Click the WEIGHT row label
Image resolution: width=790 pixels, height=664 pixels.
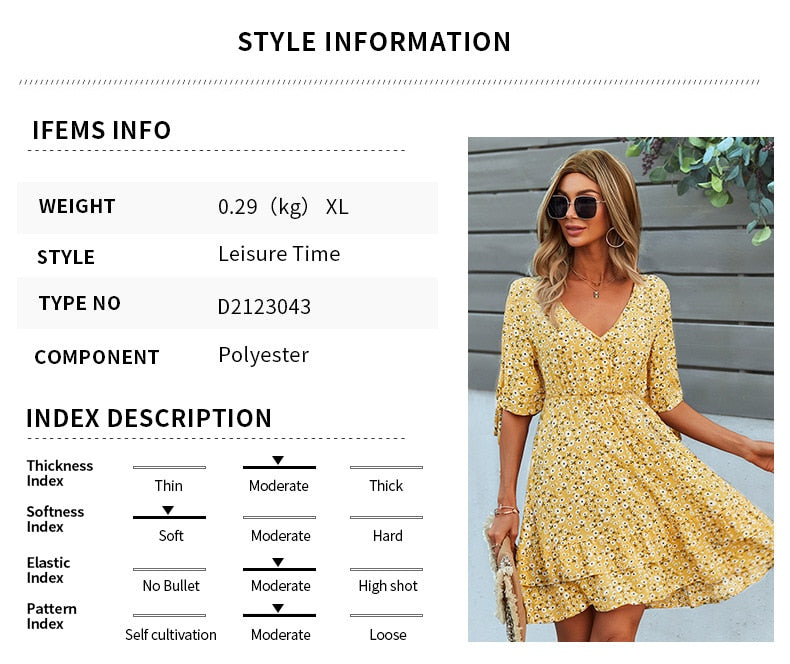coord(77,206)
